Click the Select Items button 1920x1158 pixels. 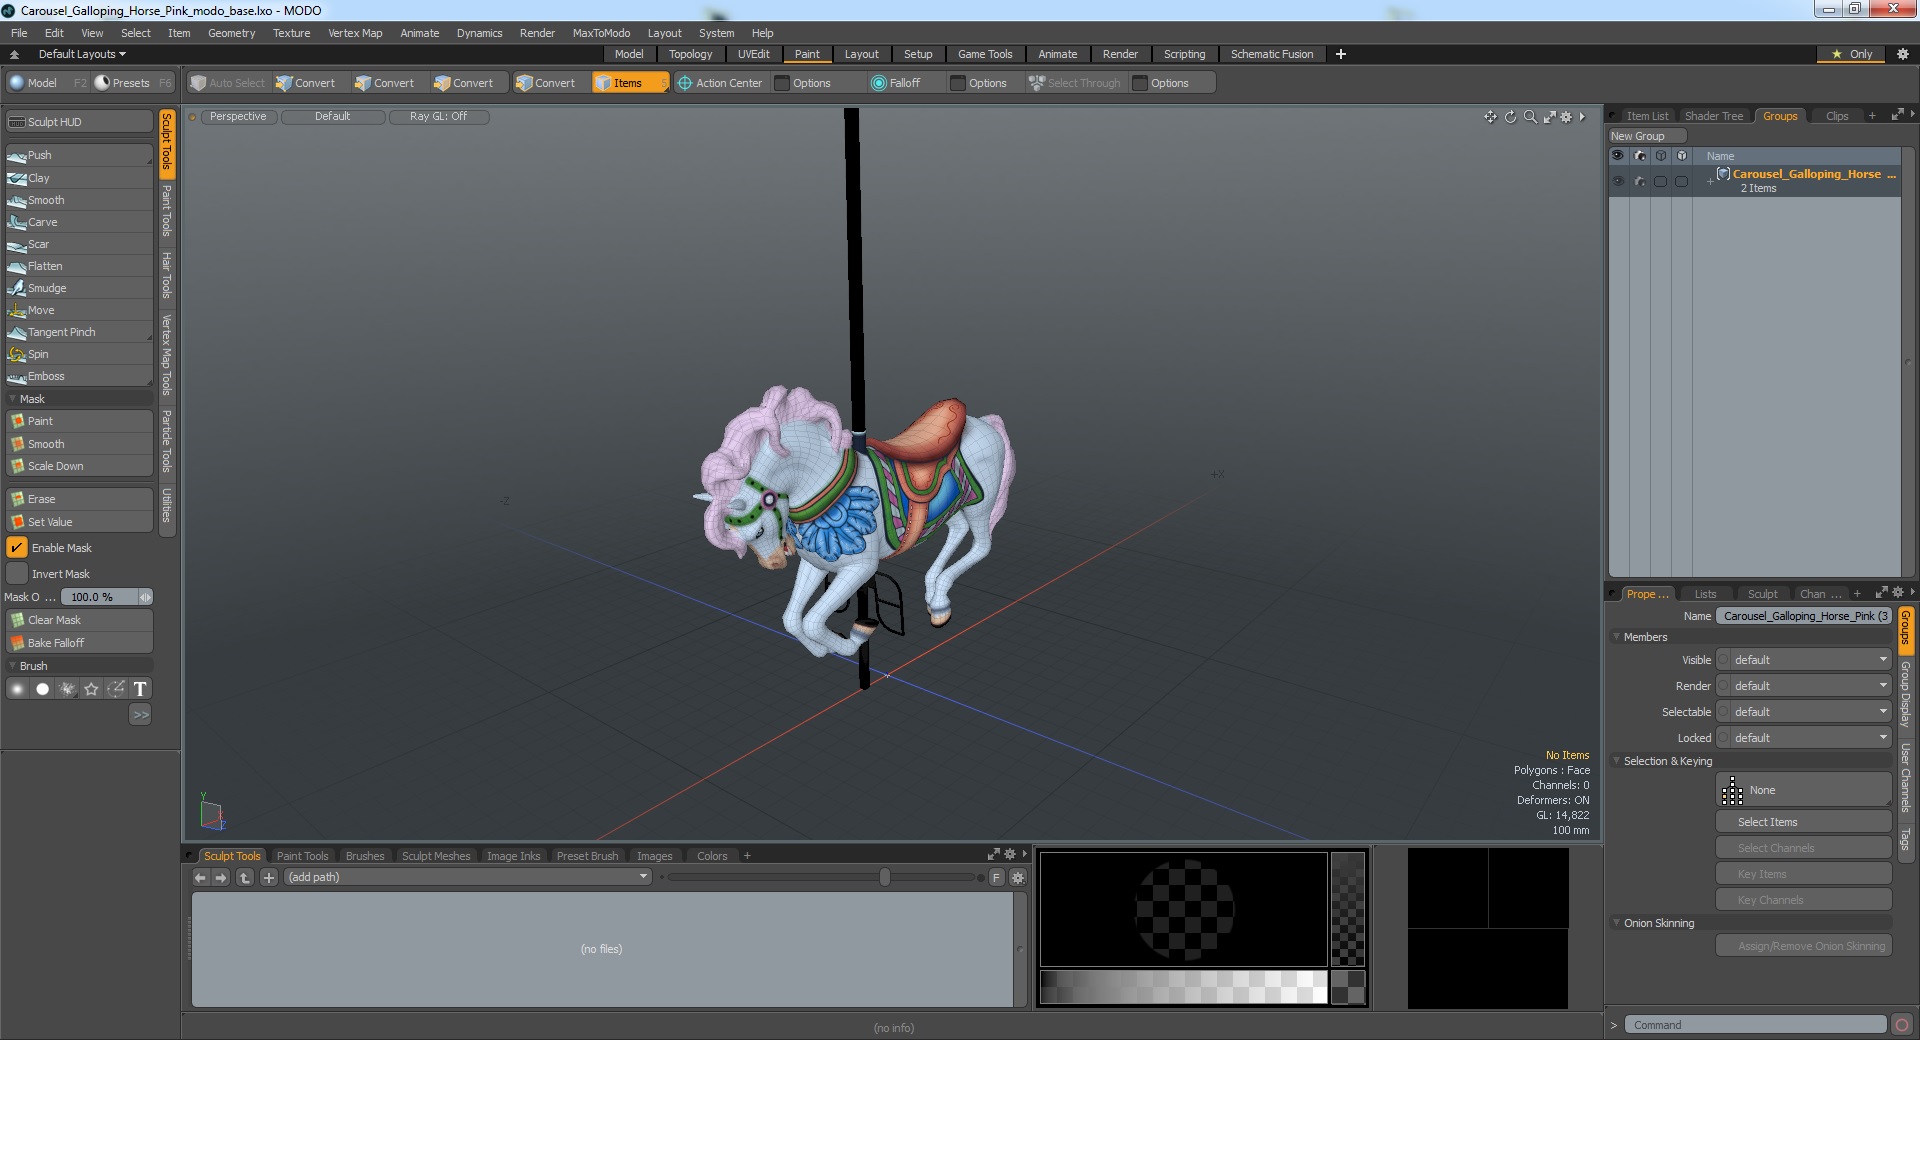click(1767, 822)
